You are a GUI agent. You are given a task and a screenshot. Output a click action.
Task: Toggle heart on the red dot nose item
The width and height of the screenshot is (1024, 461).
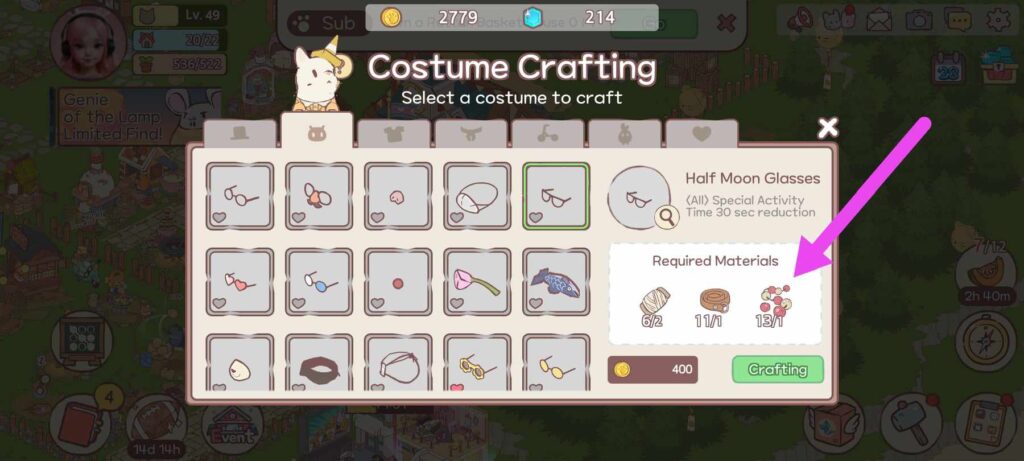pyautogui.click(x=377, y=303)
